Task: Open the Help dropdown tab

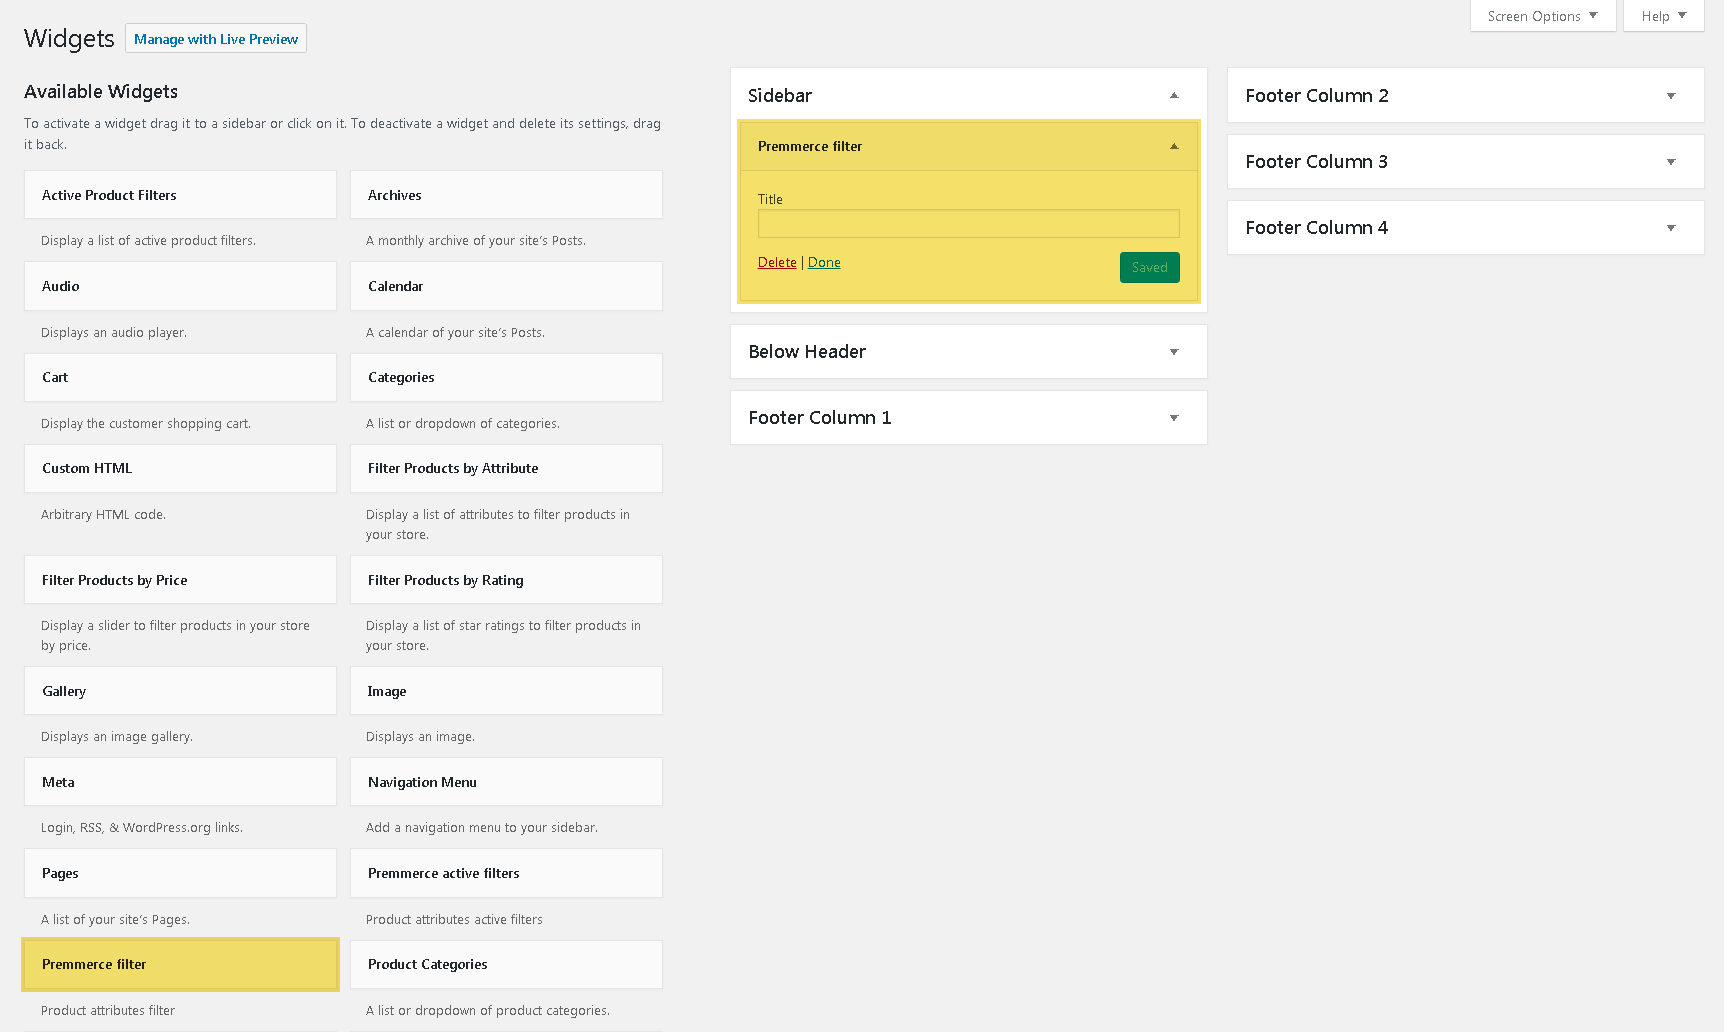Action: (1664, 16)
